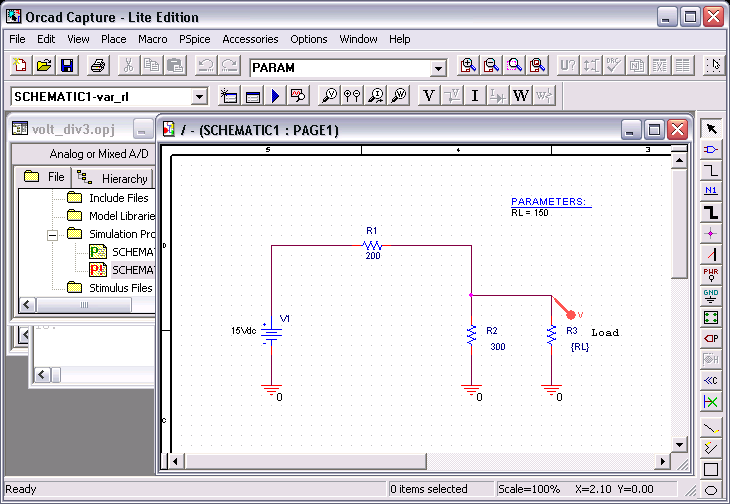Screen dimensions: 730x504
Task: Click schematic vertical scrollbar down arrow
Action: (679, 445)
